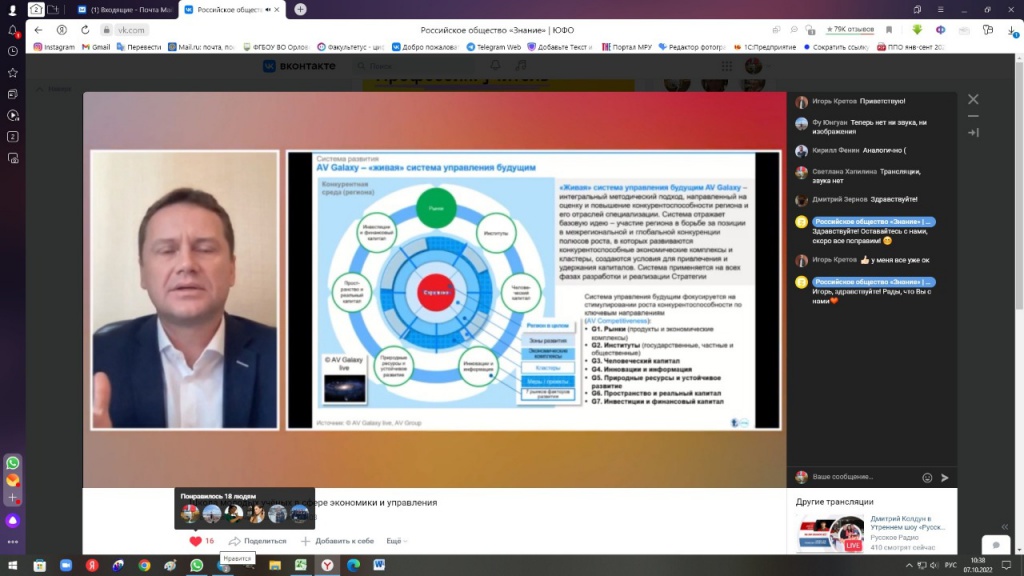Click Кирилл Фенин name in chat
This screenshot has width=1024, height=576.
click(x=835, y=150)
